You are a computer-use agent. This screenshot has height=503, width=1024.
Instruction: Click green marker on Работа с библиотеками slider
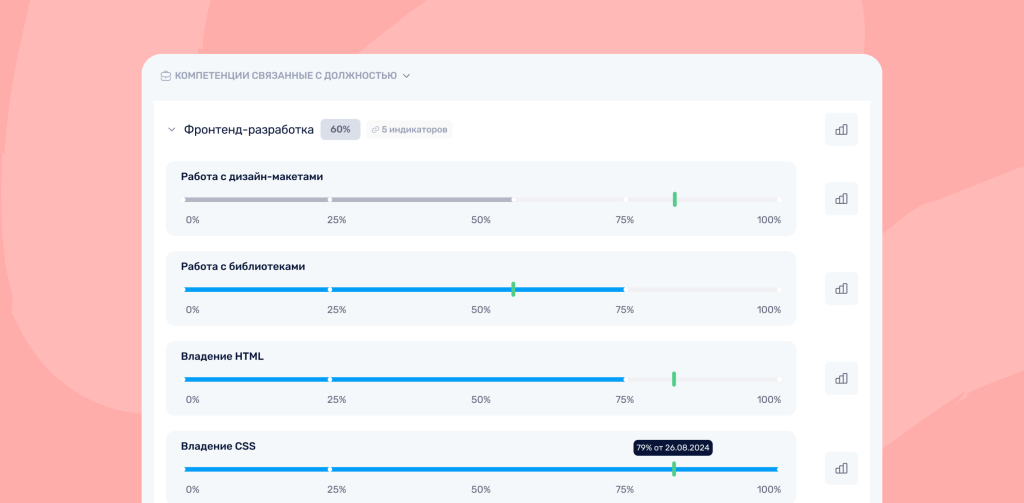point(513,289)
